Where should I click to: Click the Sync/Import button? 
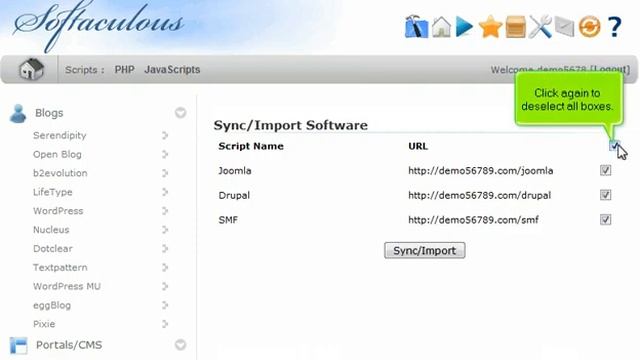point(424,250)
